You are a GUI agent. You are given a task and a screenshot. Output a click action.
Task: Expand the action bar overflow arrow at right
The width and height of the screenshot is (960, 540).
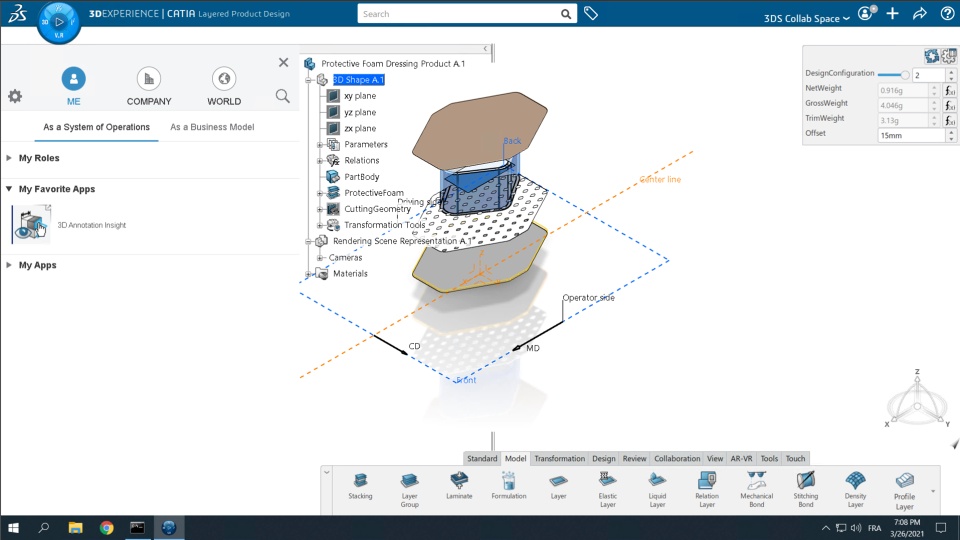point(933,491)
